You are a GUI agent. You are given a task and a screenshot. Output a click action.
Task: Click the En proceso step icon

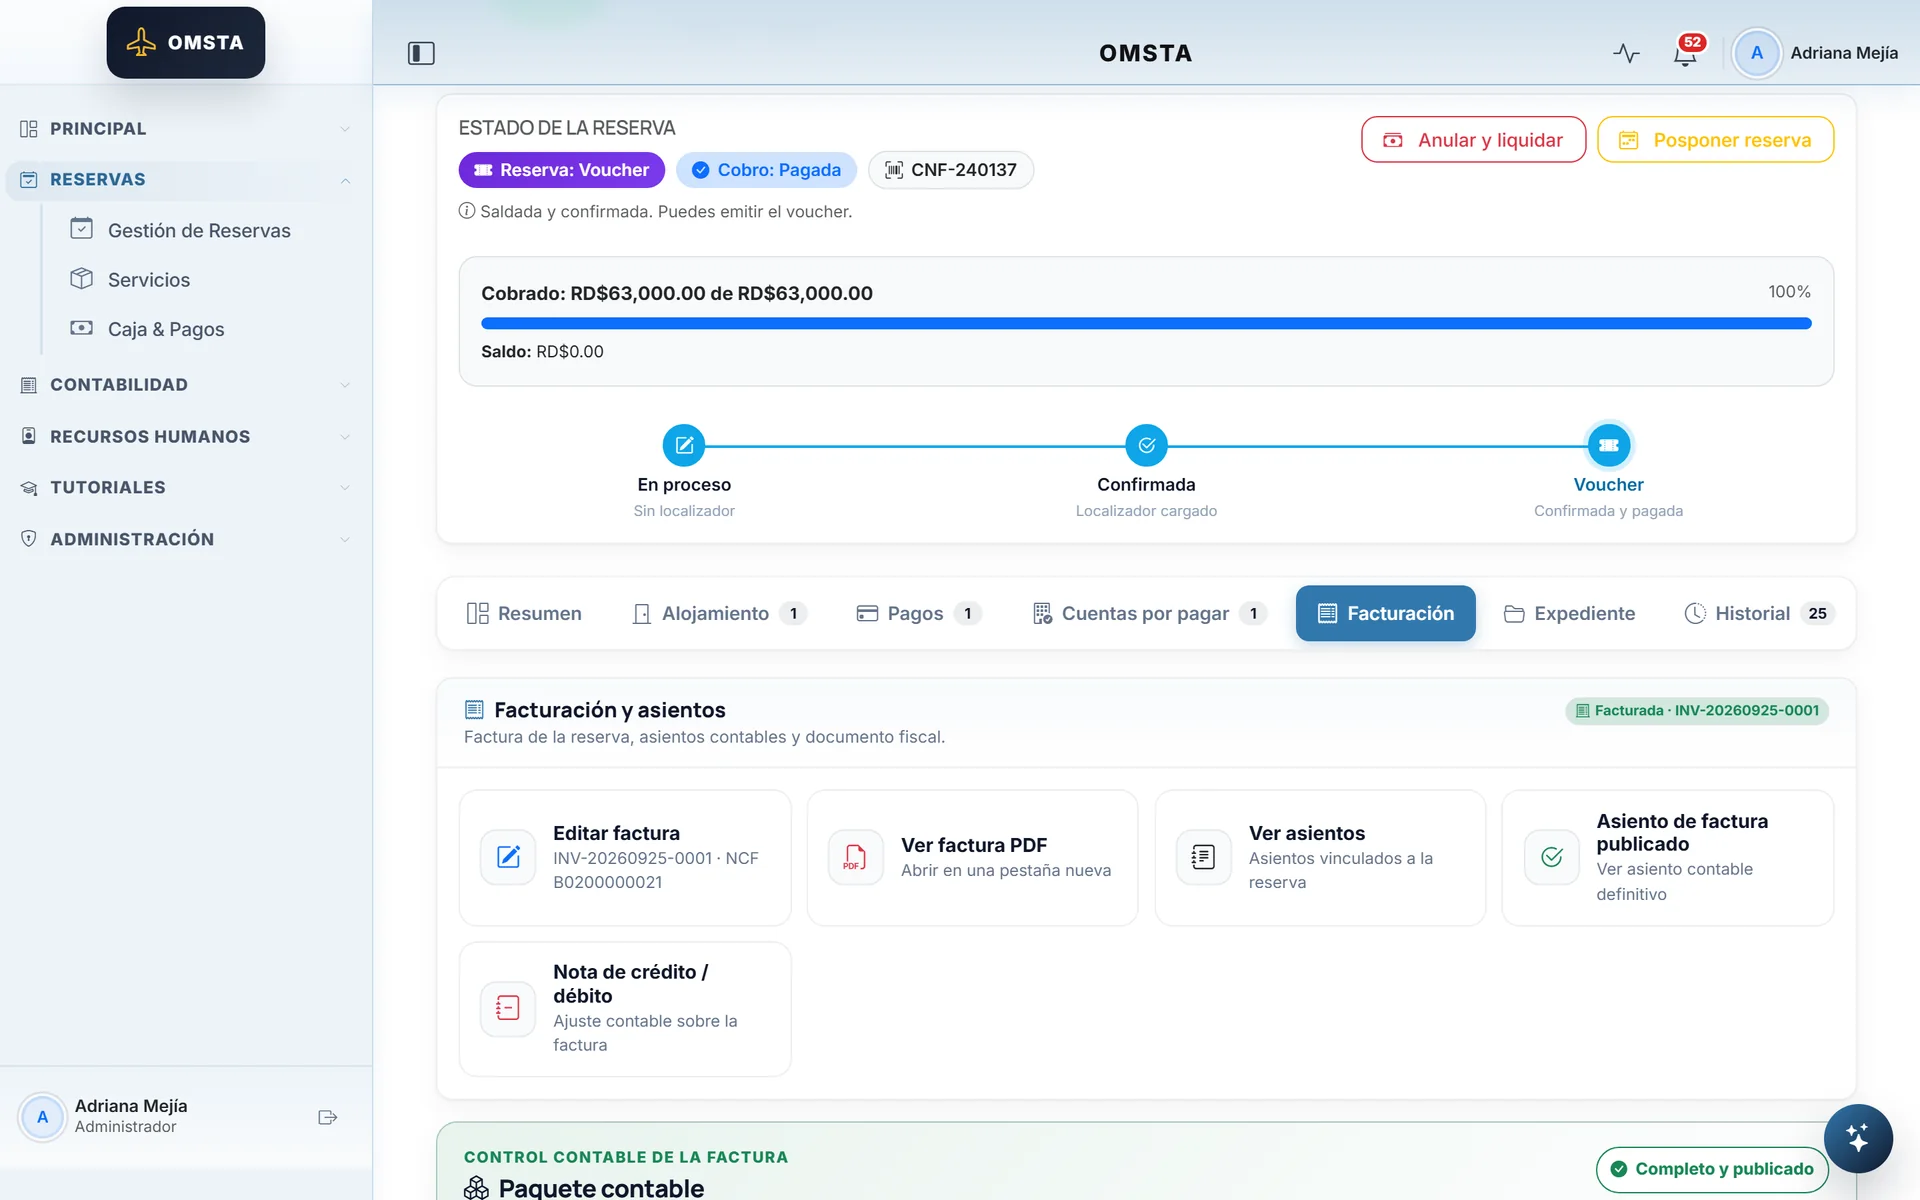(x=684, y=445)
